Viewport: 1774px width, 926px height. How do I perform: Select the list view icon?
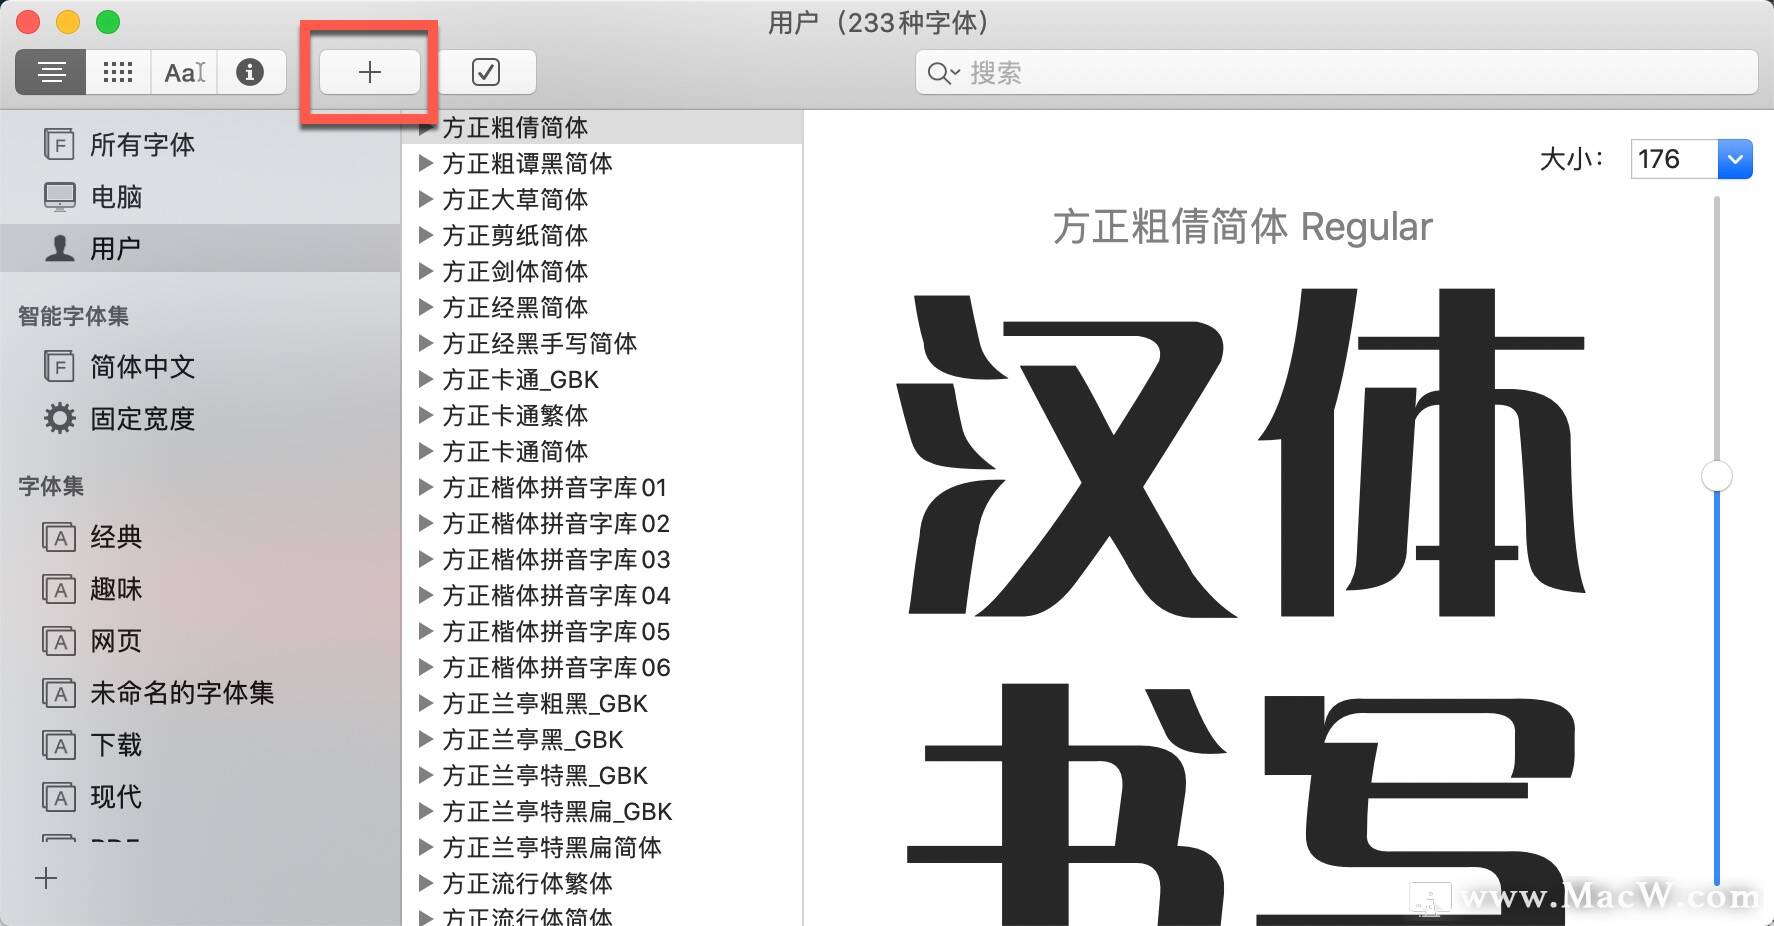(50, 71)
